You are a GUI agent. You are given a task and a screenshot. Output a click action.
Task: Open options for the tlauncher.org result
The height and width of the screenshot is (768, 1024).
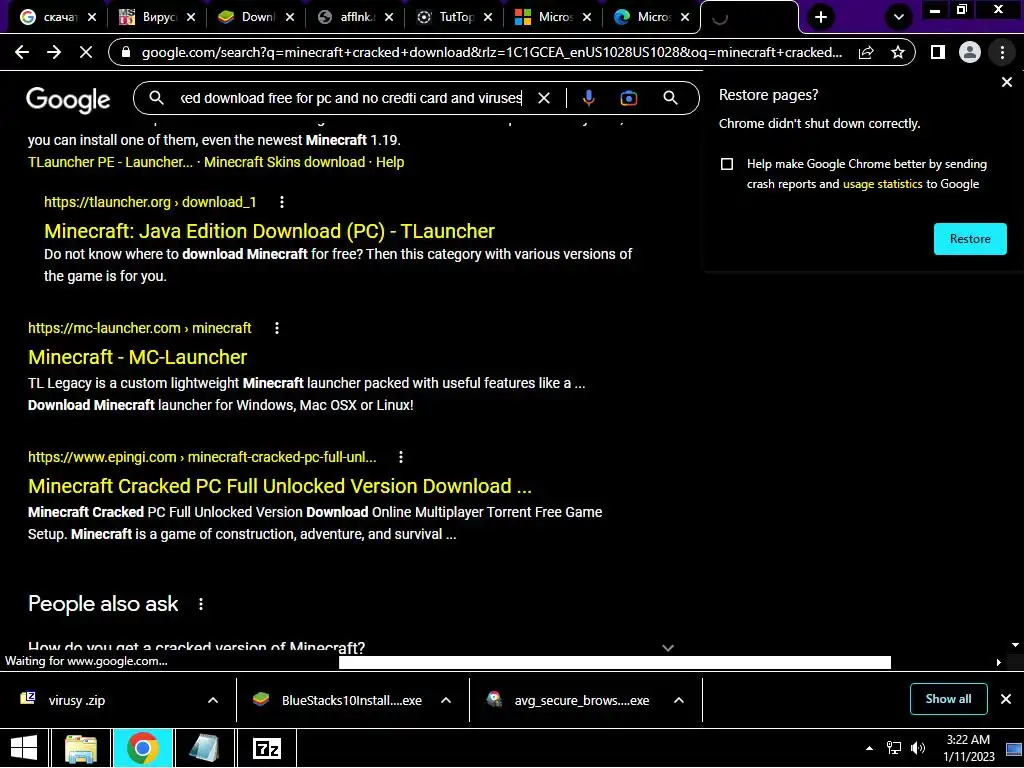click(282, 202)
